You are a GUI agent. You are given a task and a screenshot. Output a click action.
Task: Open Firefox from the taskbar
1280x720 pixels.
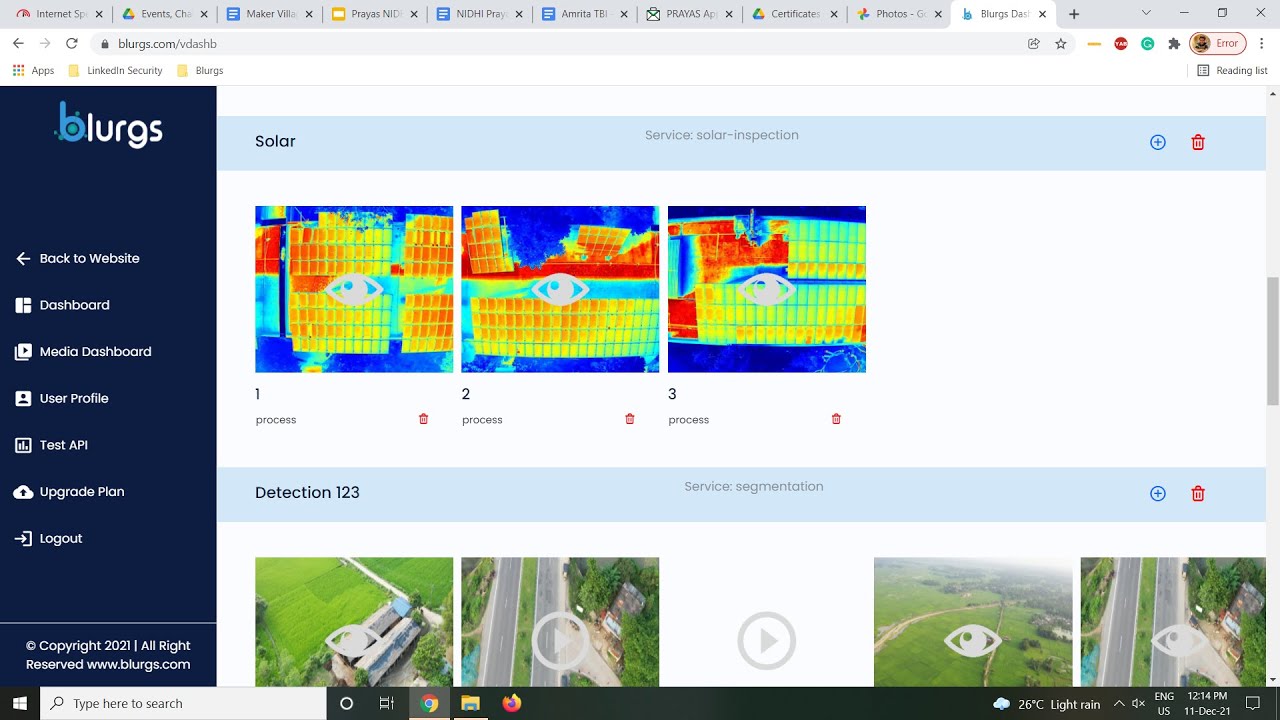point(512,703)
